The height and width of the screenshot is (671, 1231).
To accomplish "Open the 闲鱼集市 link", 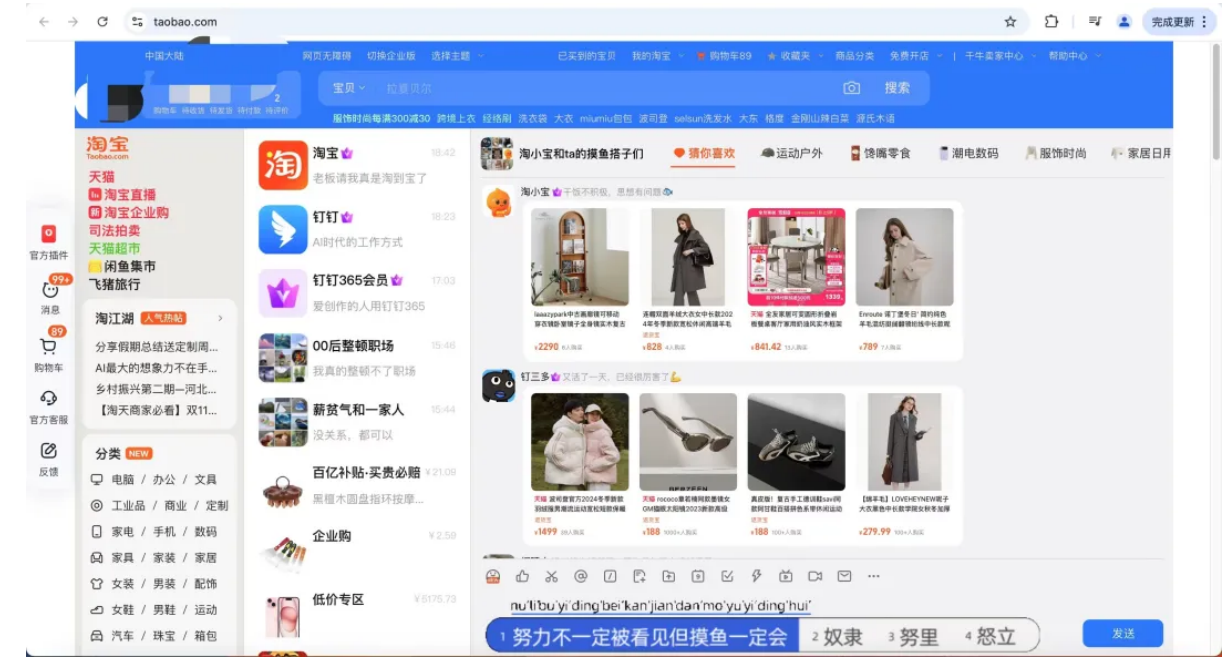I will 122,267.
